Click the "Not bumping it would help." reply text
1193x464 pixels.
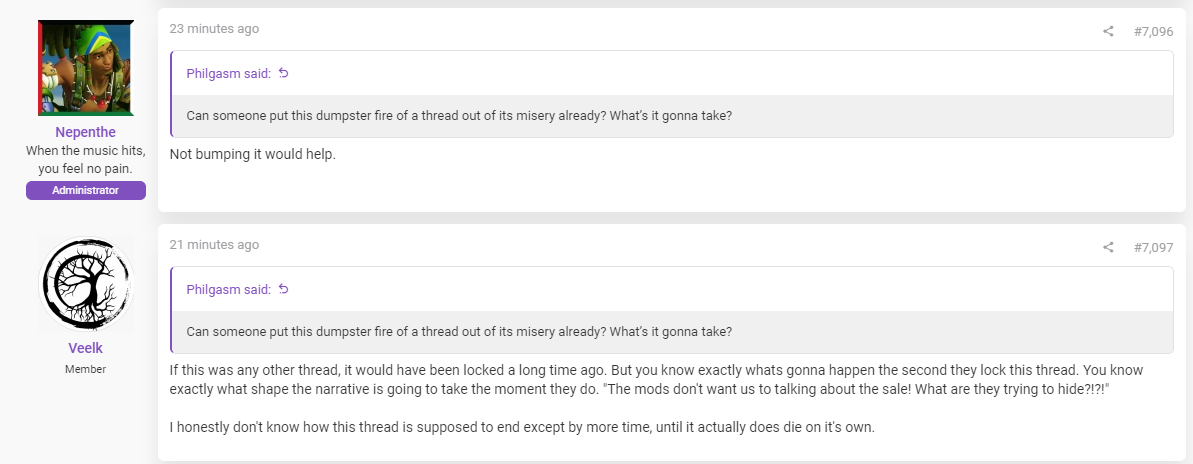(252, 154)
